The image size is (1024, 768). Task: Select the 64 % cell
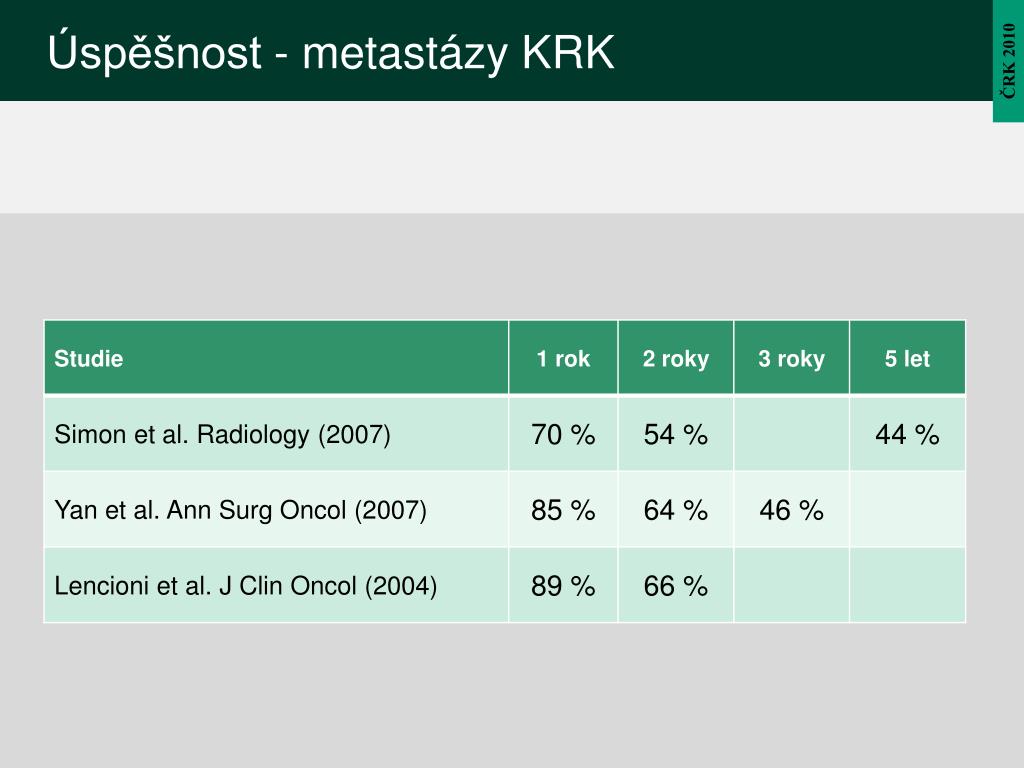(x=676, y=510)
